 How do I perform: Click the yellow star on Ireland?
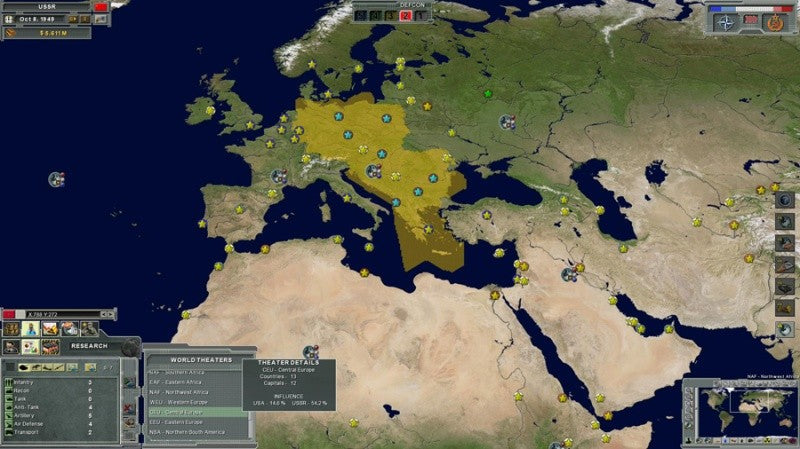[210, 110]
